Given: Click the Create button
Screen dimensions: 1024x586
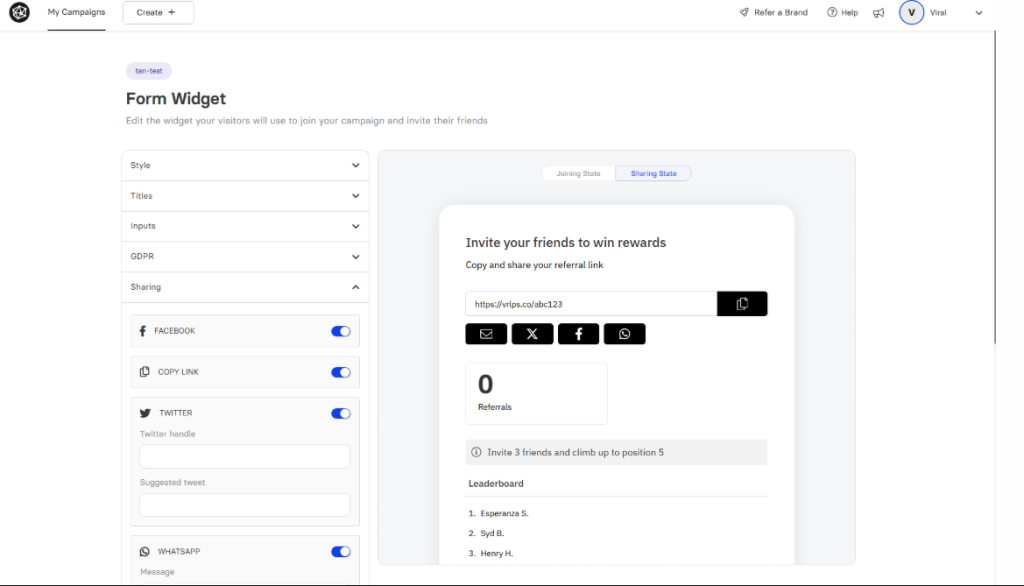Looking at the screenshot, I should coord(158,12).
